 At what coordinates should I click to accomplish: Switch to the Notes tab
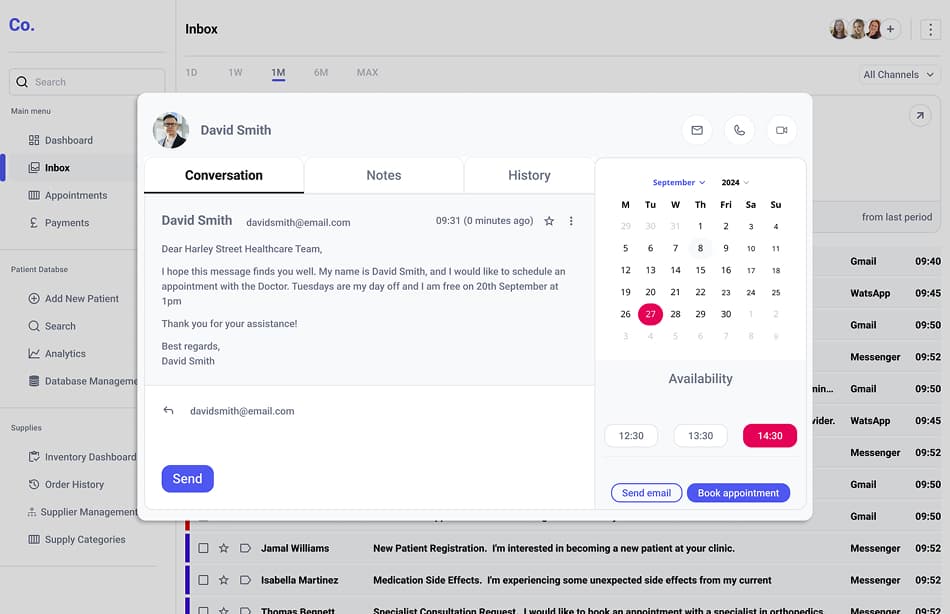(384, 175)
